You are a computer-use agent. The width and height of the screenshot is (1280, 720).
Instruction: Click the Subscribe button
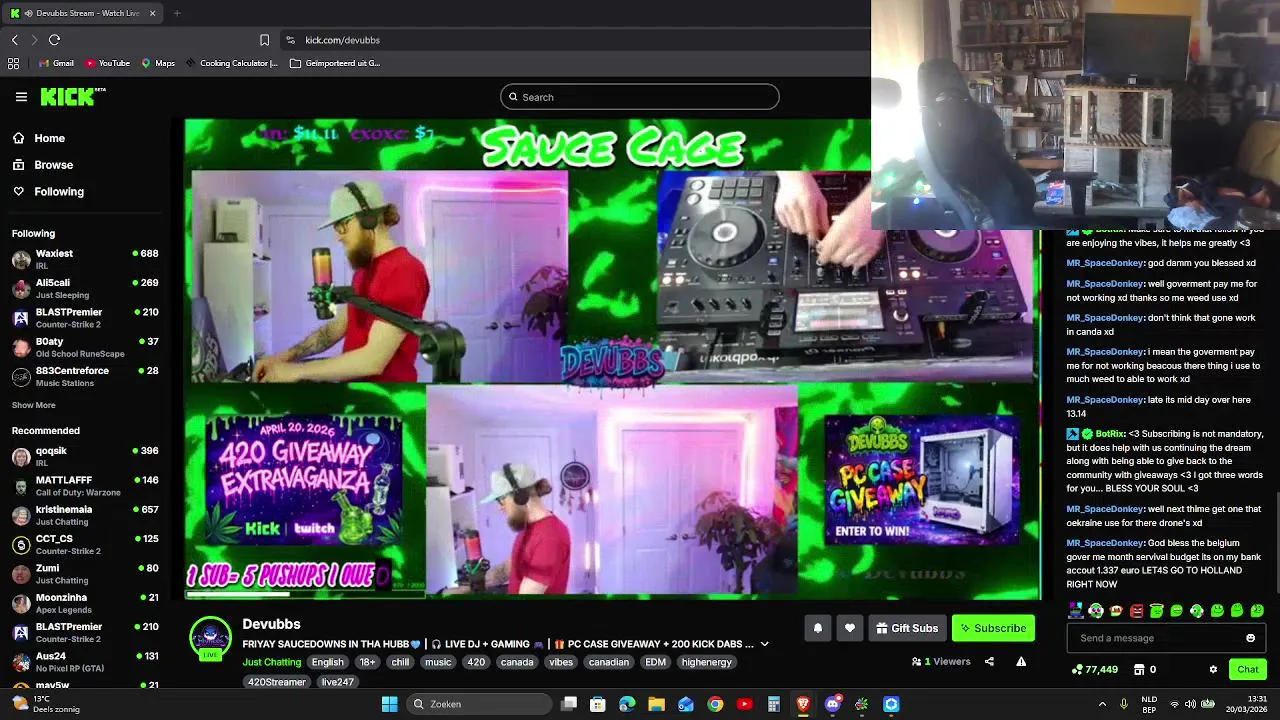(x=993, y=628)
